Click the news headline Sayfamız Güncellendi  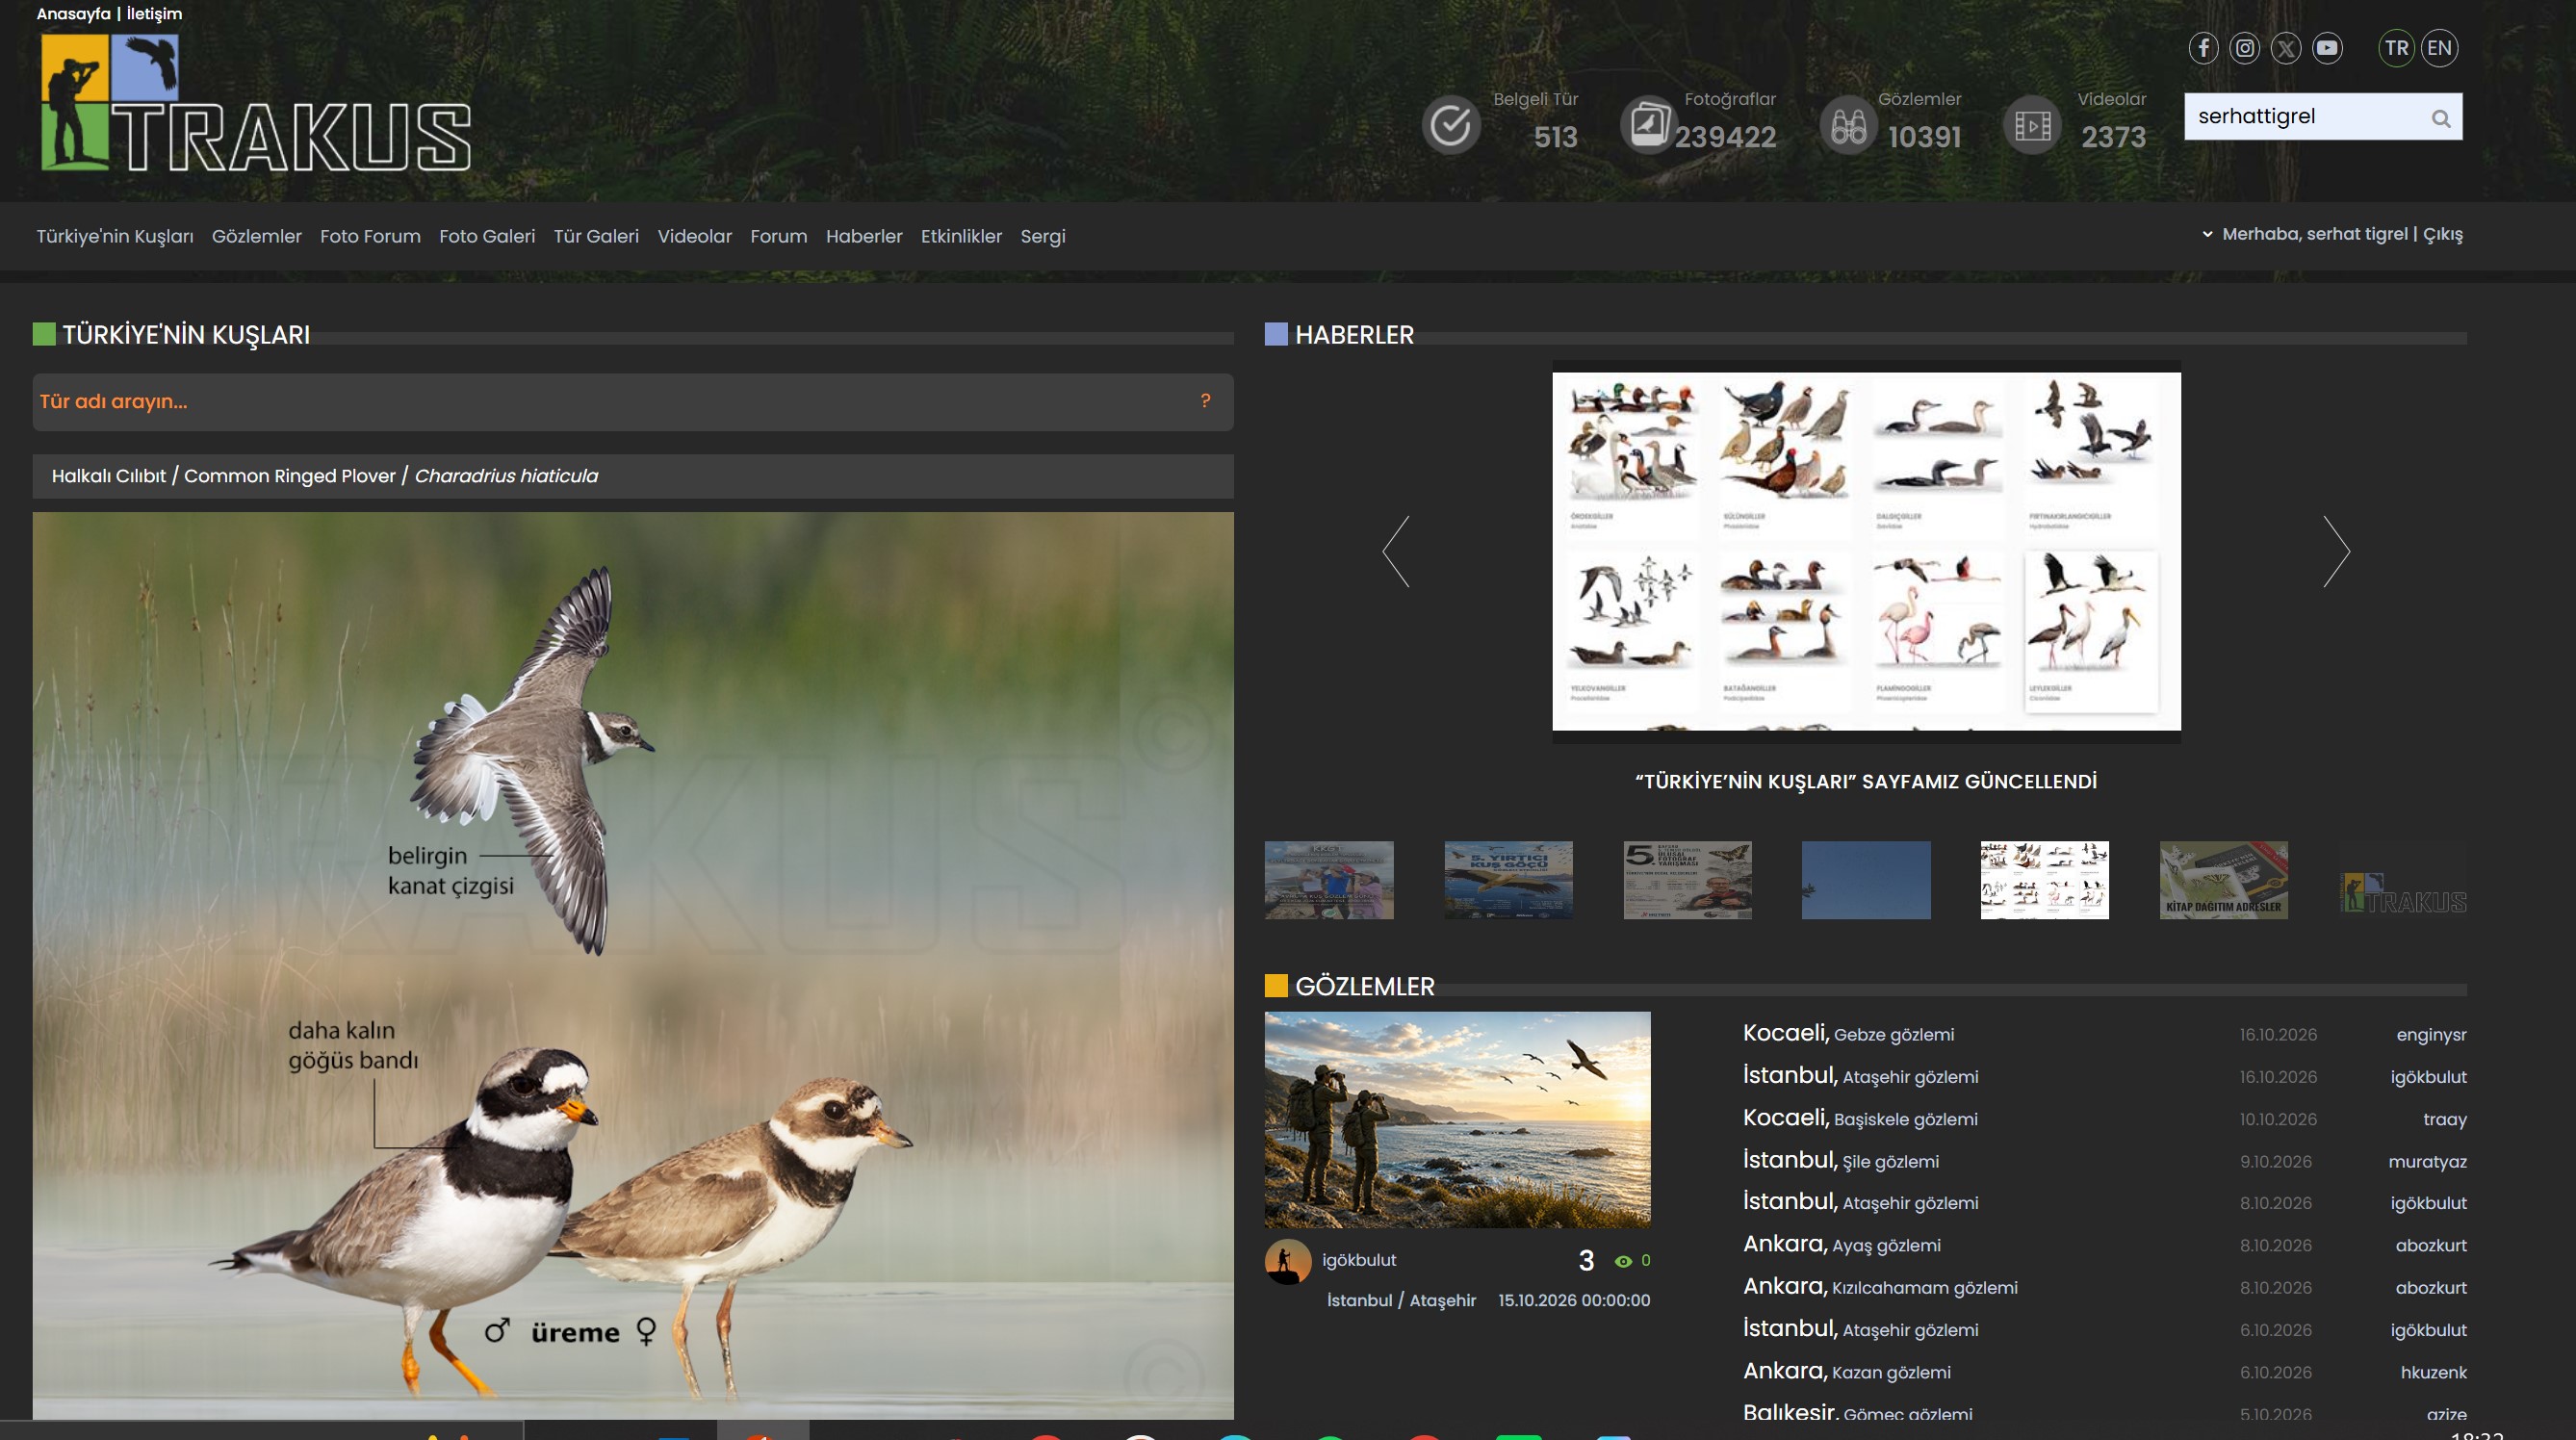[1866, 782]
